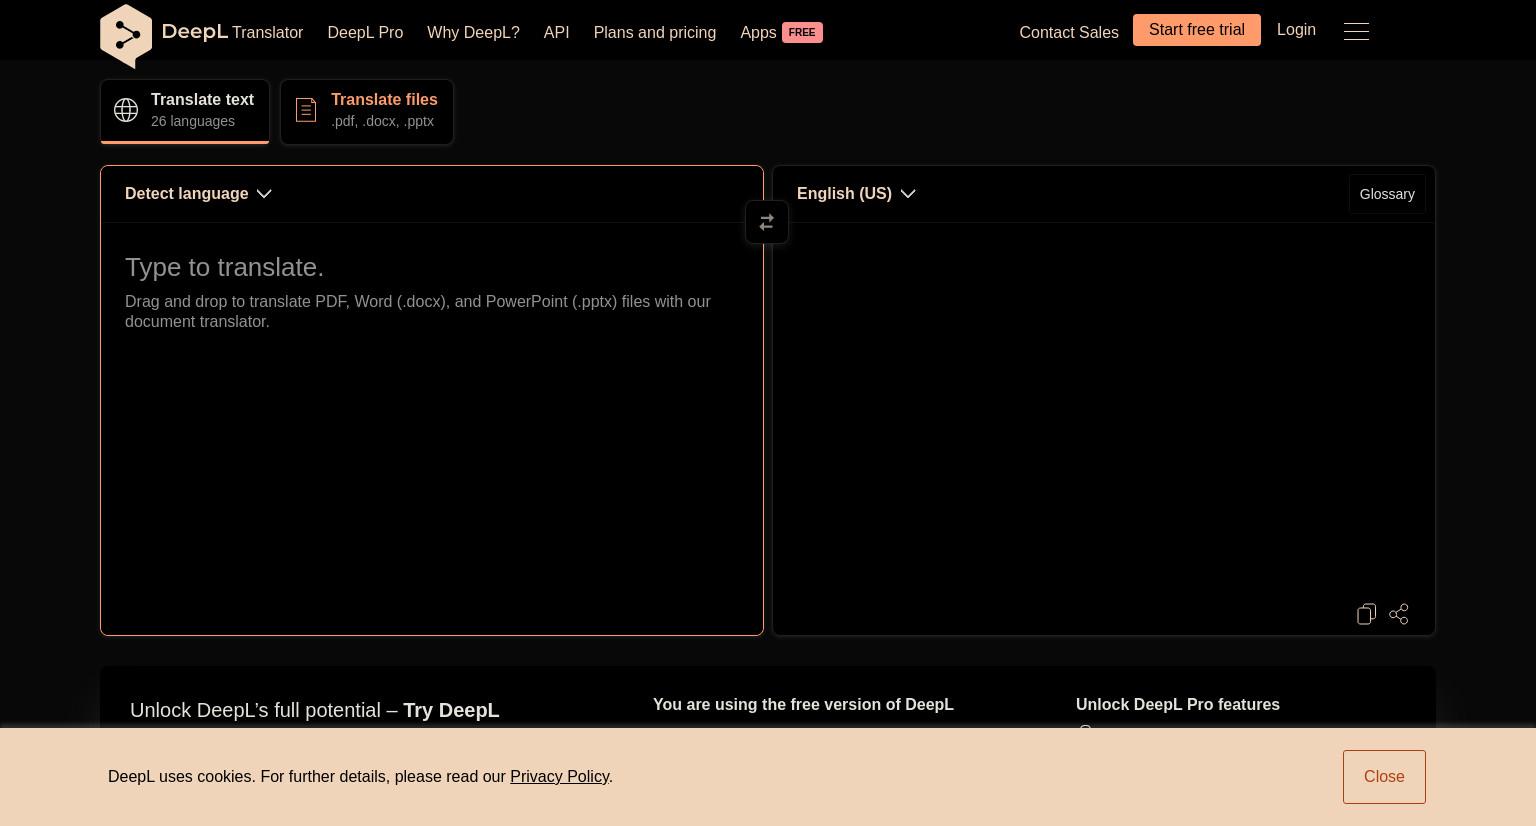Swap source and target languages
1536x826 pixels.
[x=767, y=222]
